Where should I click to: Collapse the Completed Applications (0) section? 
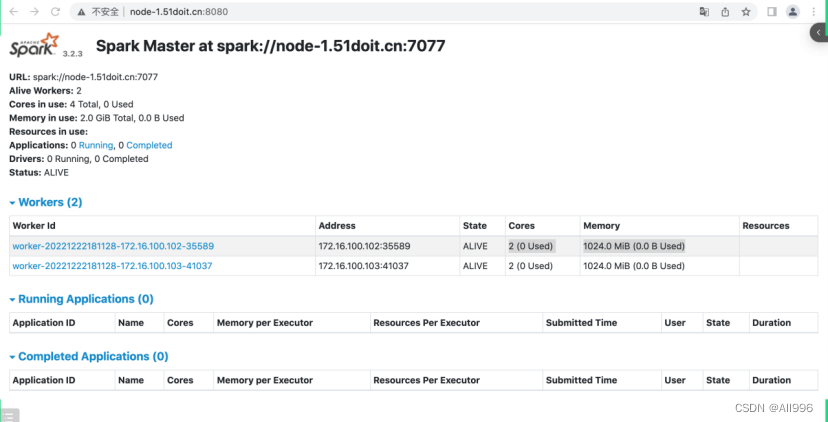(x=89, y=357)
